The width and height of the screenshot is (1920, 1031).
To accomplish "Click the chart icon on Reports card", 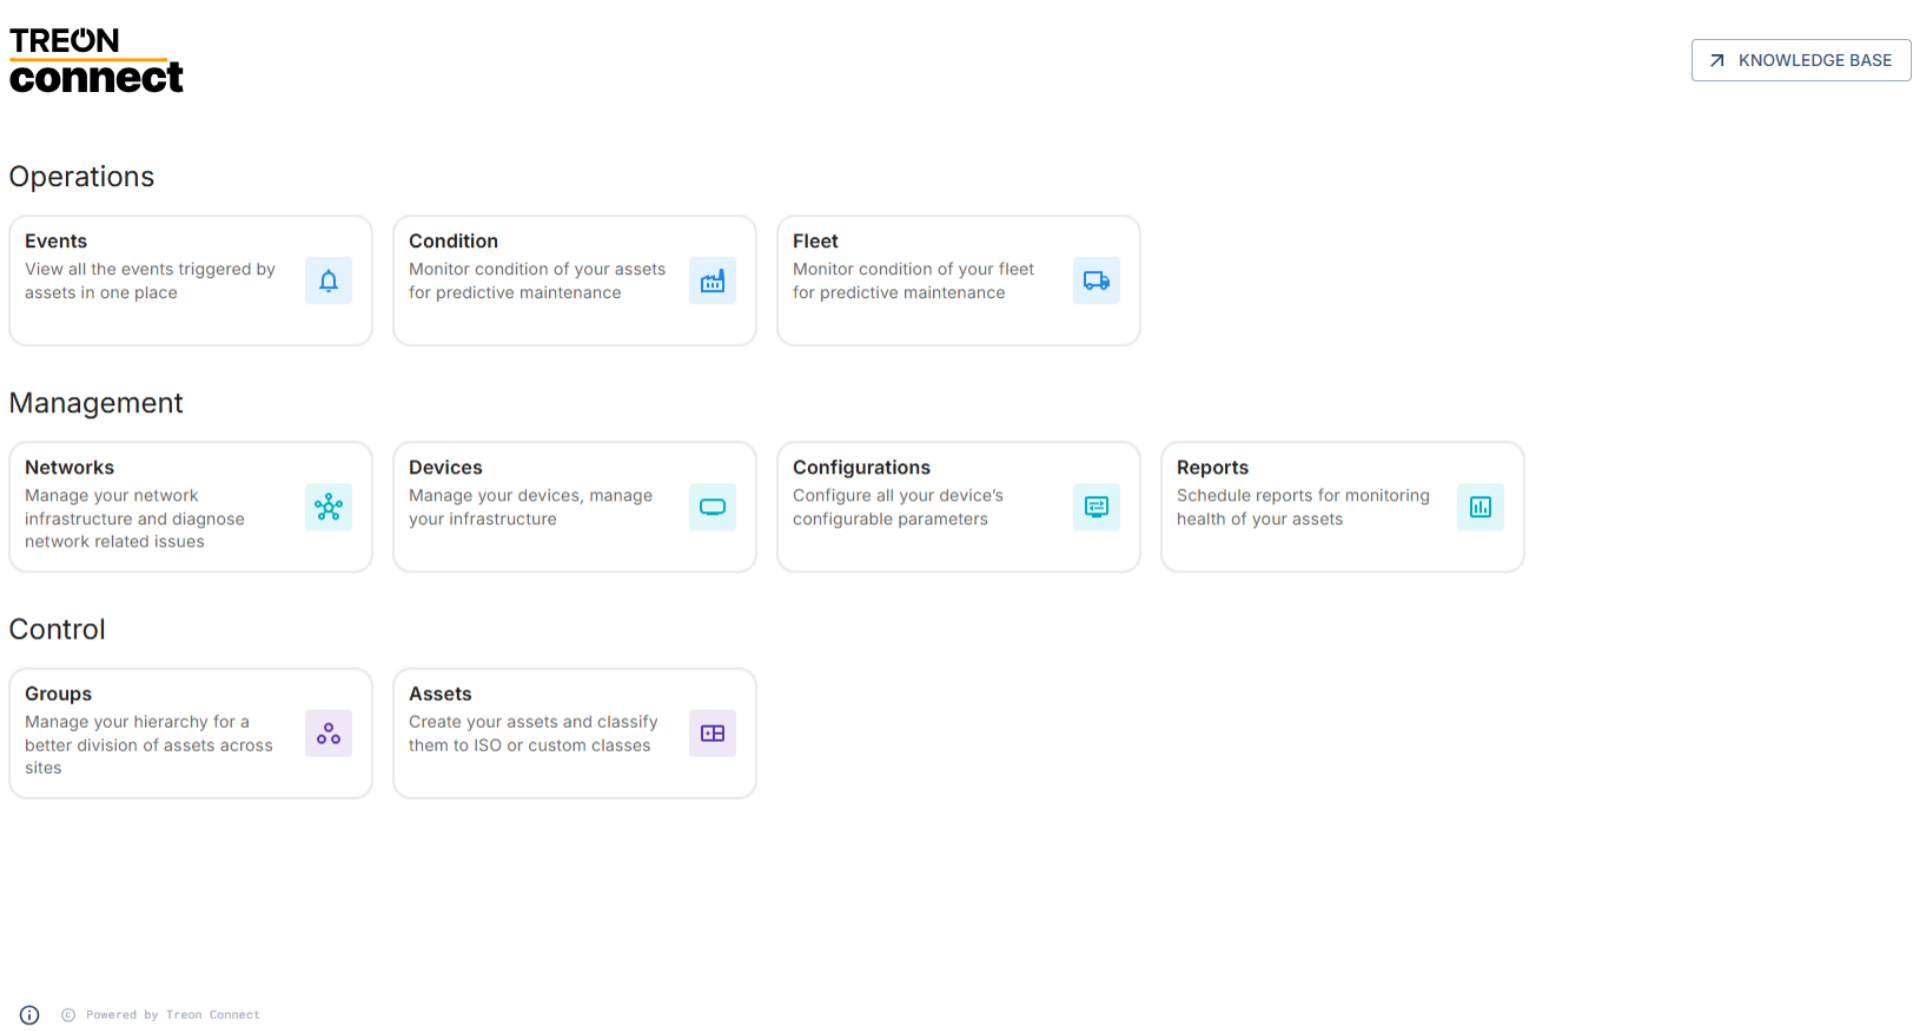I will pyautogui.click(x=1480, y=507).
